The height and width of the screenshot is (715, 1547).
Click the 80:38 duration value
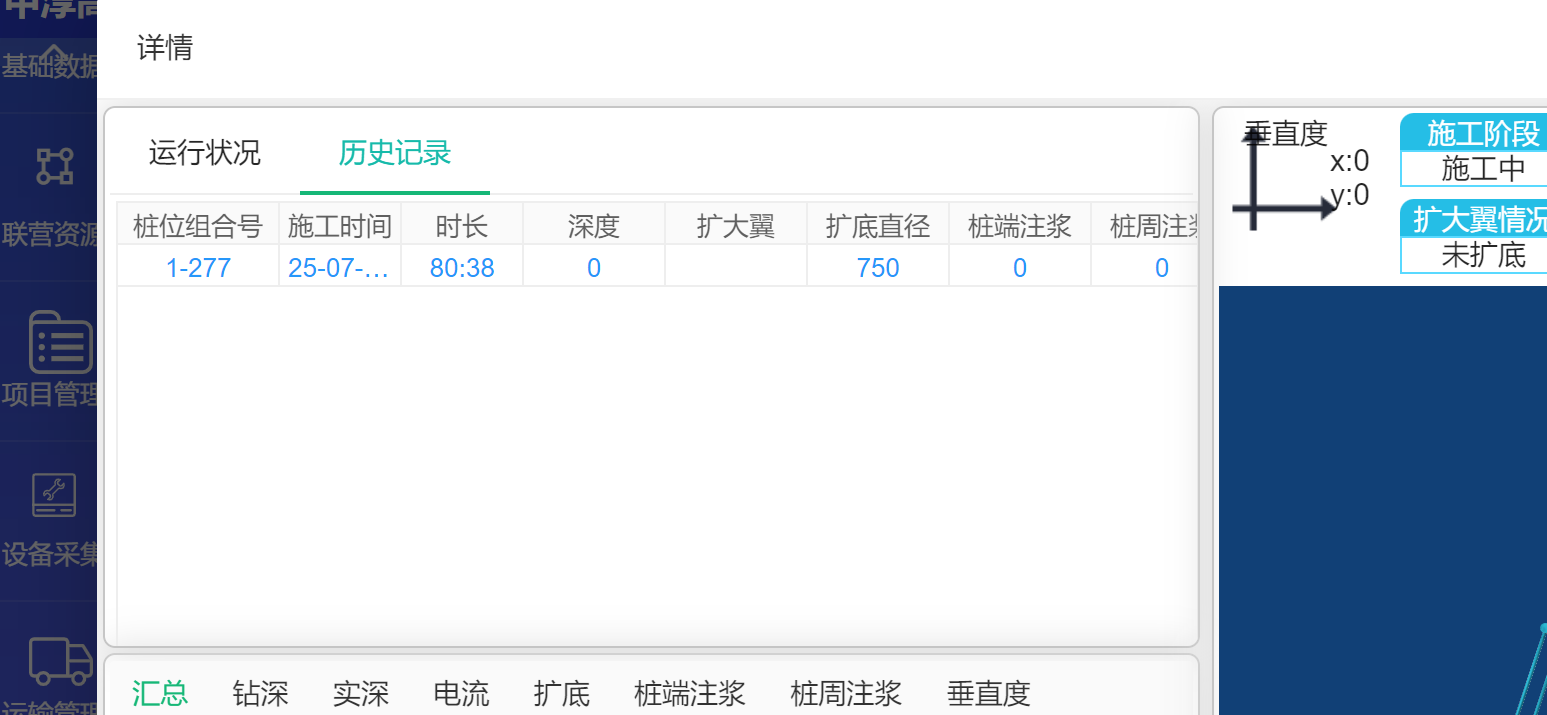[x=462, y=268]
